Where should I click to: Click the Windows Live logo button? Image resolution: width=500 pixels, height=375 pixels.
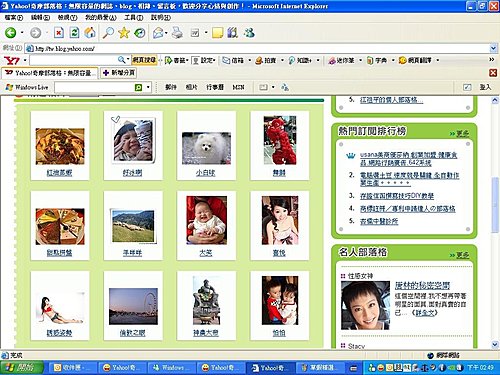pos(27,87)
